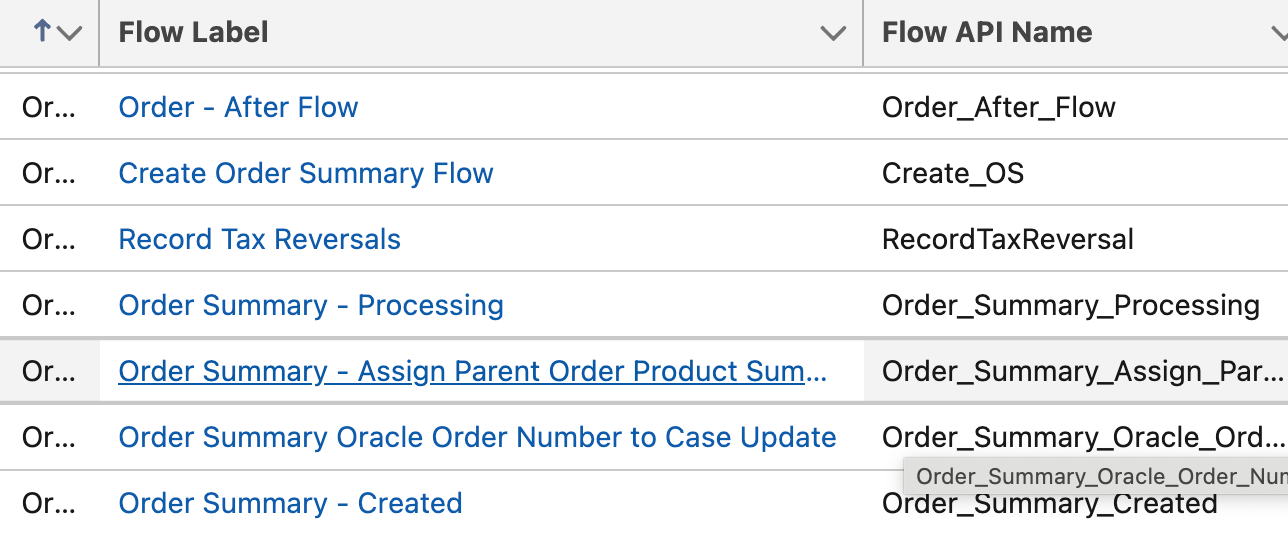
Task: Select the truncated Order_Summary_Oracle_Ord... API name cell
Action: pyautogui.click(x=1082, y=437)
